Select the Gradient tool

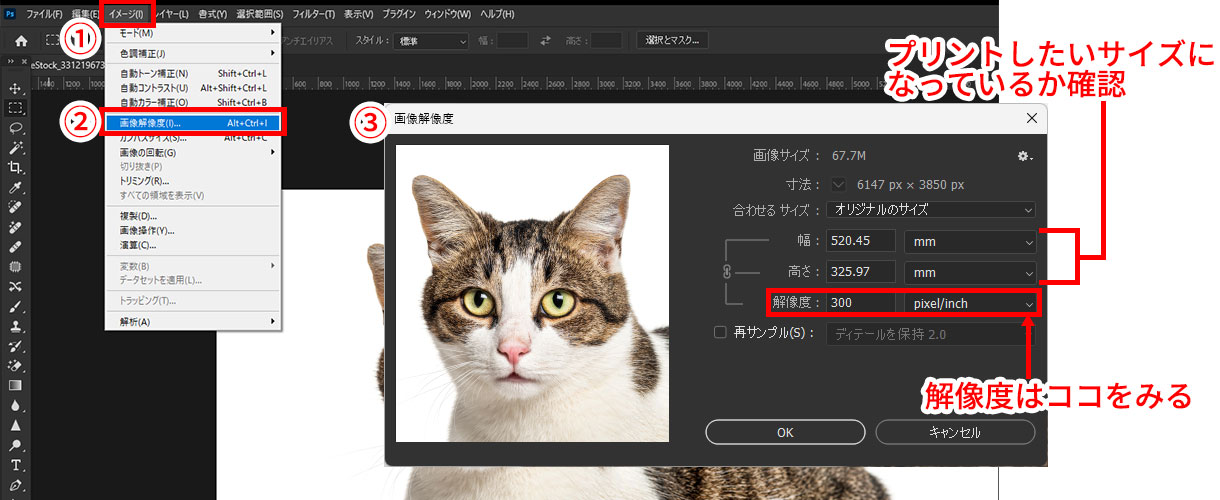pyautogui.click(x=16, y=385)
